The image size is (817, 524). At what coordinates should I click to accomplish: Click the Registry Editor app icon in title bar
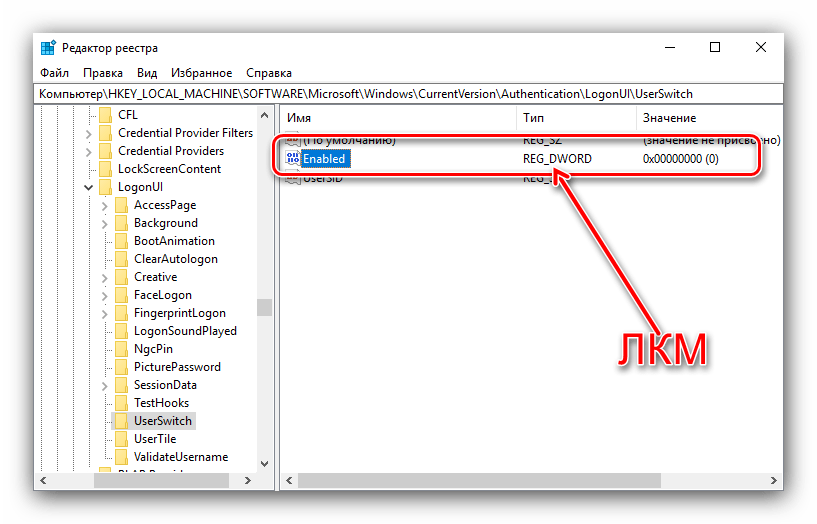click(48, 47)
